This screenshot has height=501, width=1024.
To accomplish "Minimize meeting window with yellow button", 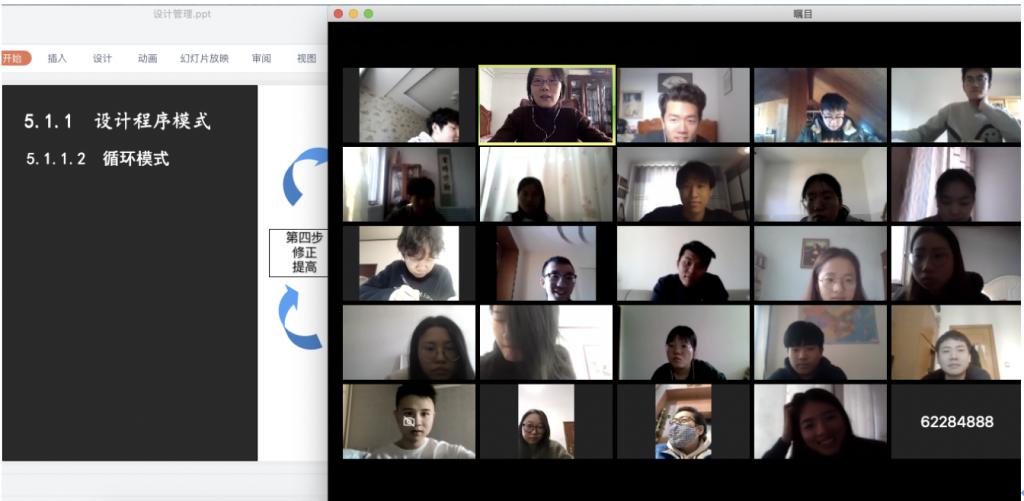I will [353, 13].
